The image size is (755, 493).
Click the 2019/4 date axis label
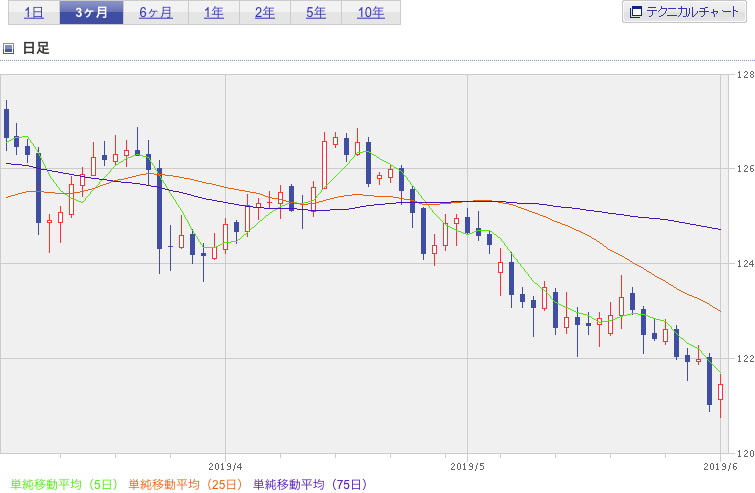coord(225,467)
